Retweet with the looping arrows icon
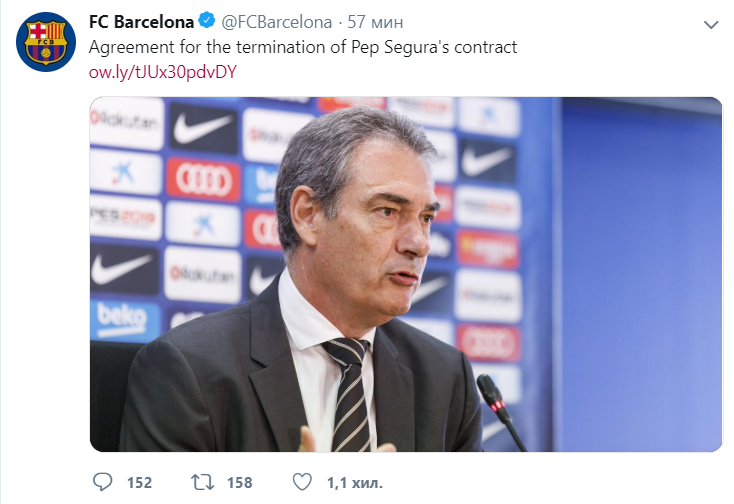734x504 pixels. pos(202,482)
